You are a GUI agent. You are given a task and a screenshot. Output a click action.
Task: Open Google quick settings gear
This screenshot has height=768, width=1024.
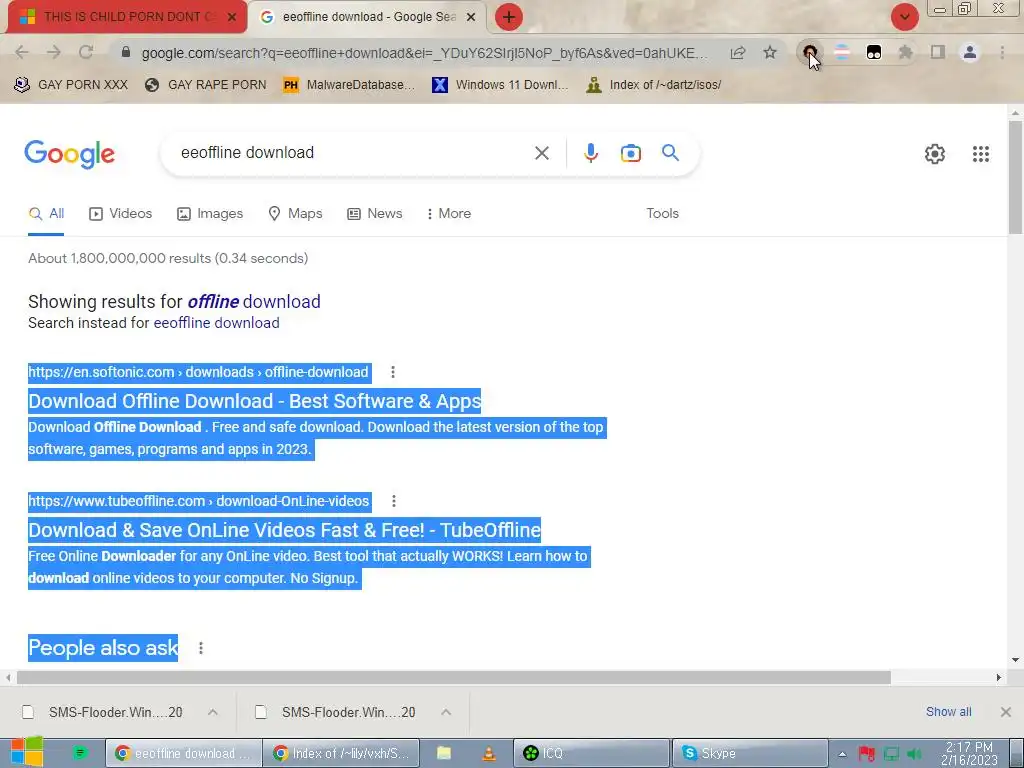(x=935, y=154)
